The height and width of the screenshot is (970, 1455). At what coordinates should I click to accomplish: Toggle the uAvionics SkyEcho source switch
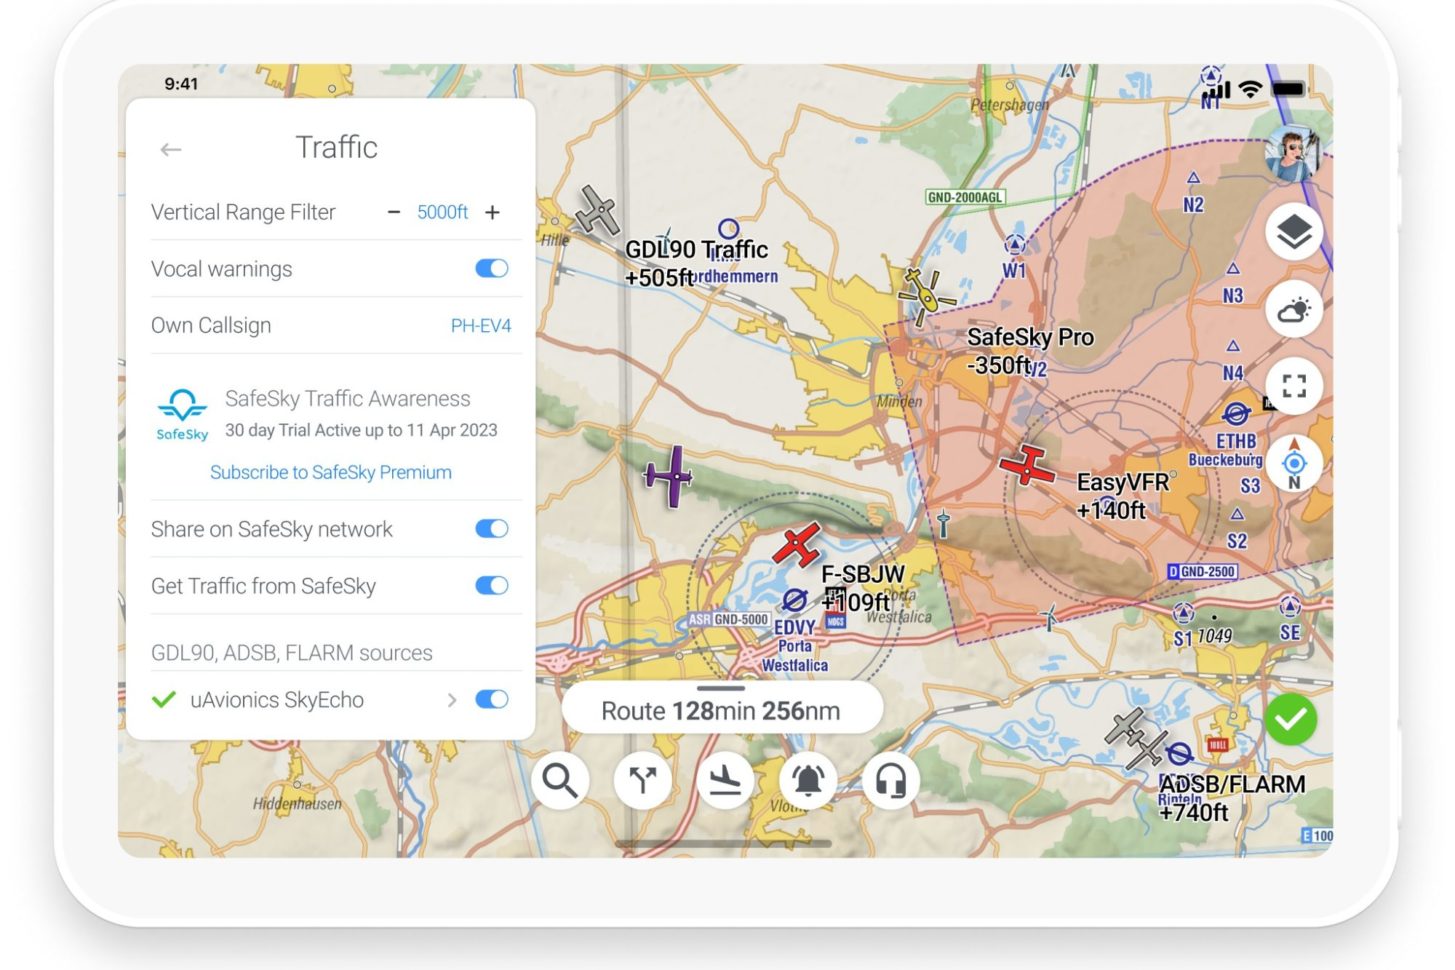coord(492,699)
